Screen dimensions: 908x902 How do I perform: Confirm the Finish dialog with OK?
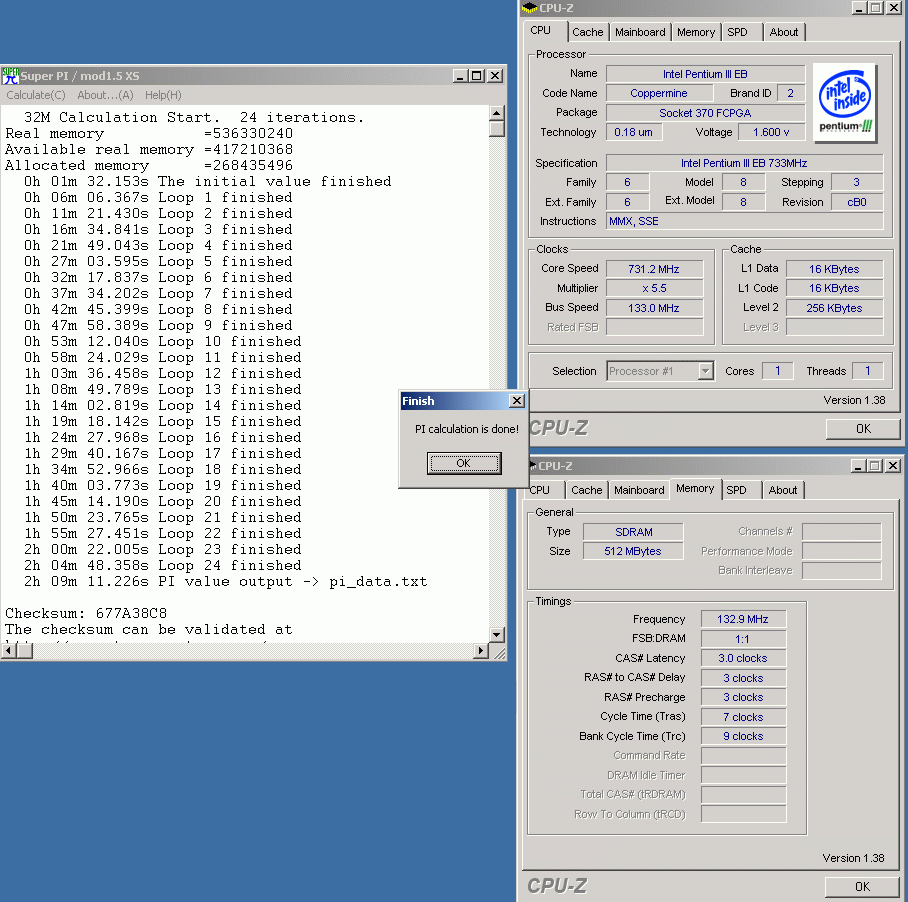(464, 463)
